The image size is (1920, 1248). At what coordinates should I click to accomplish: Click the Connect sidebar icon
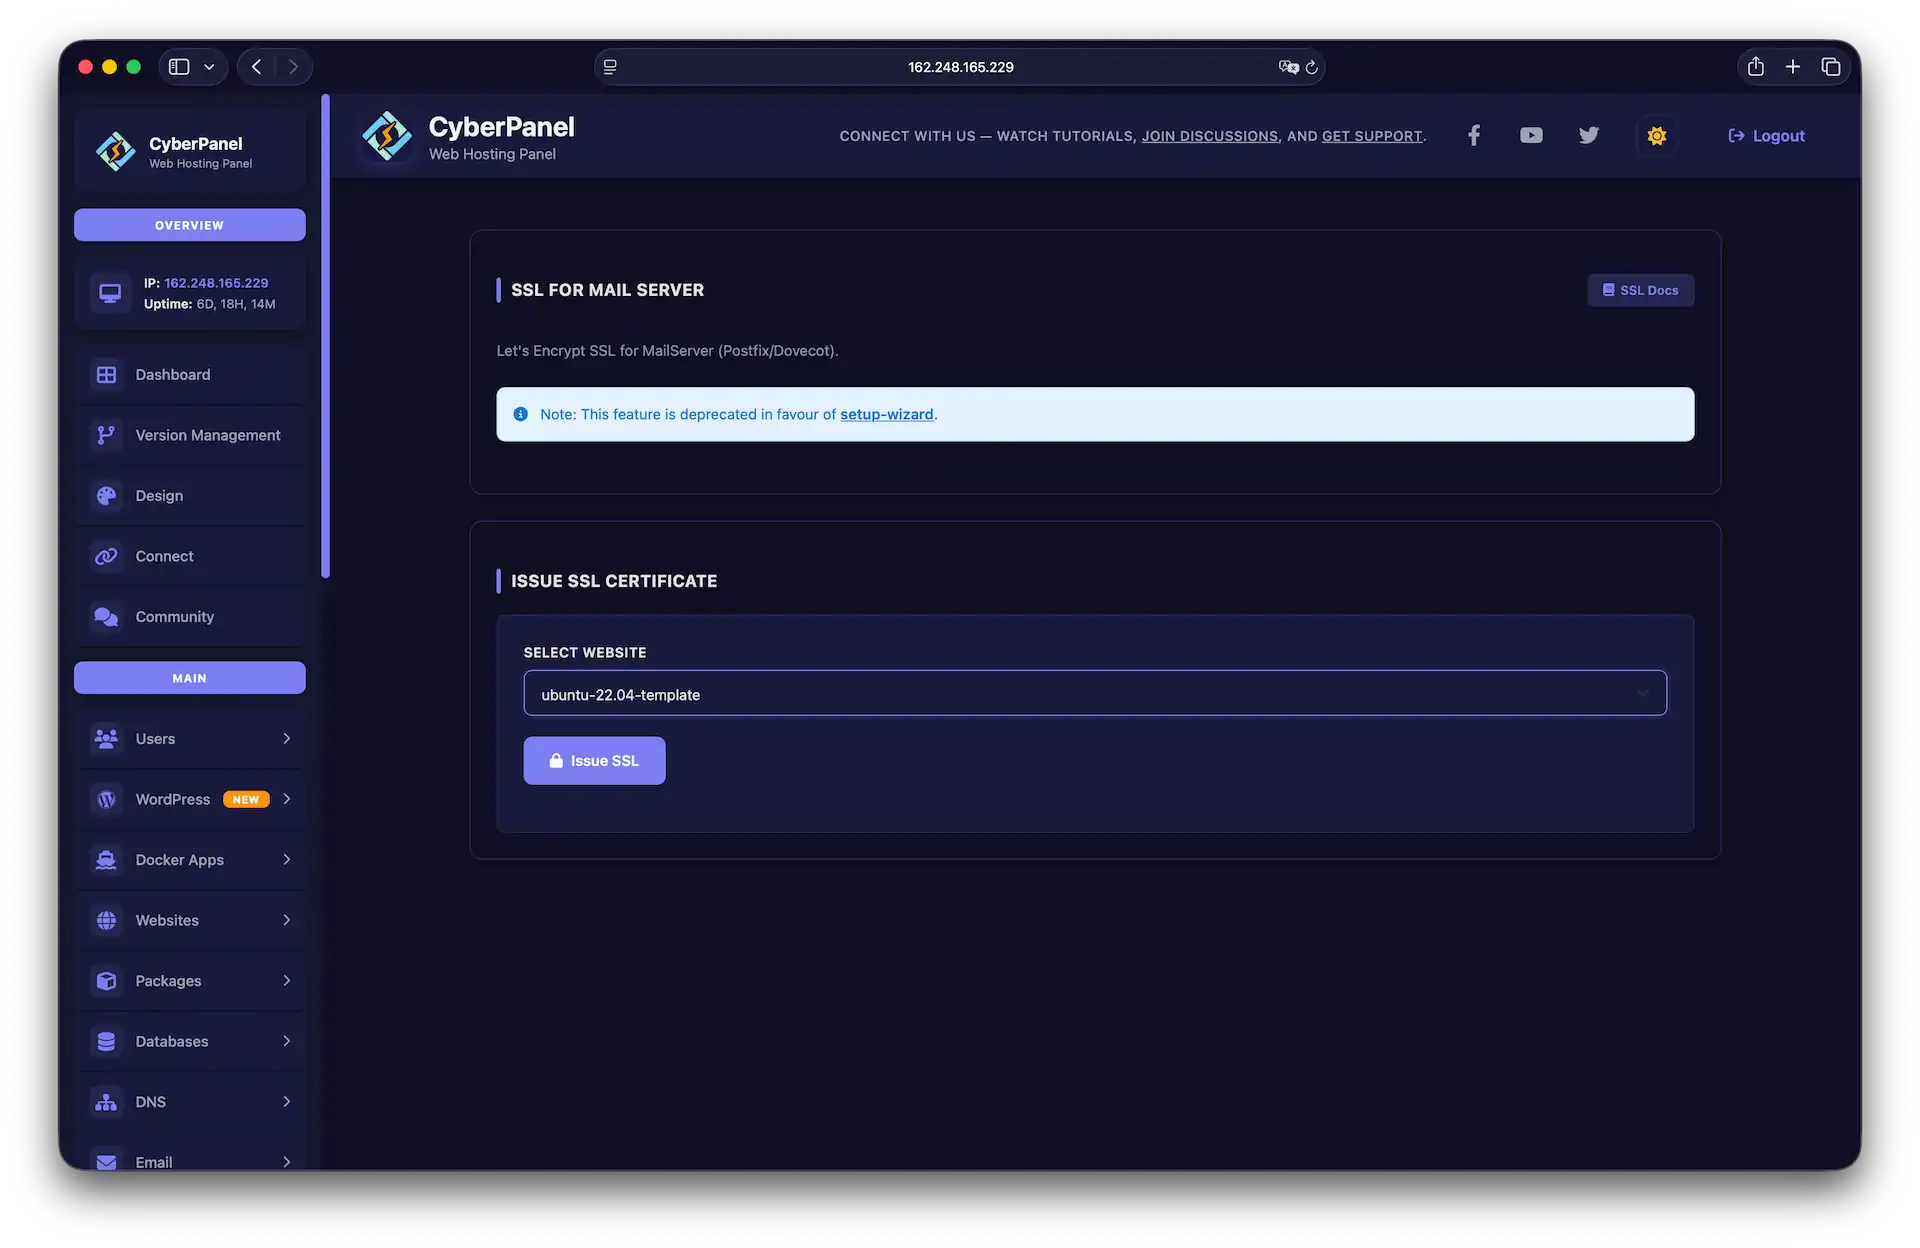(107, 556)
